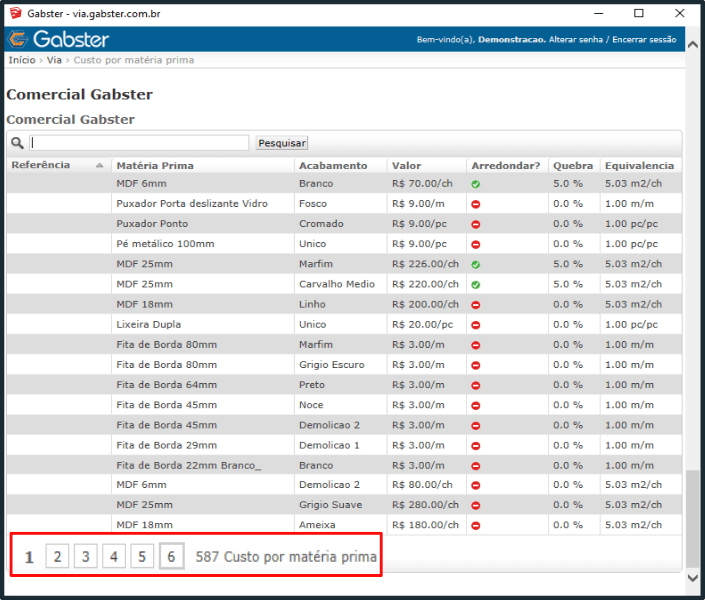Click red status on Fita de Borda 80mm Grigio Escuro row
The image size is (705, 600).
[476, 365]
